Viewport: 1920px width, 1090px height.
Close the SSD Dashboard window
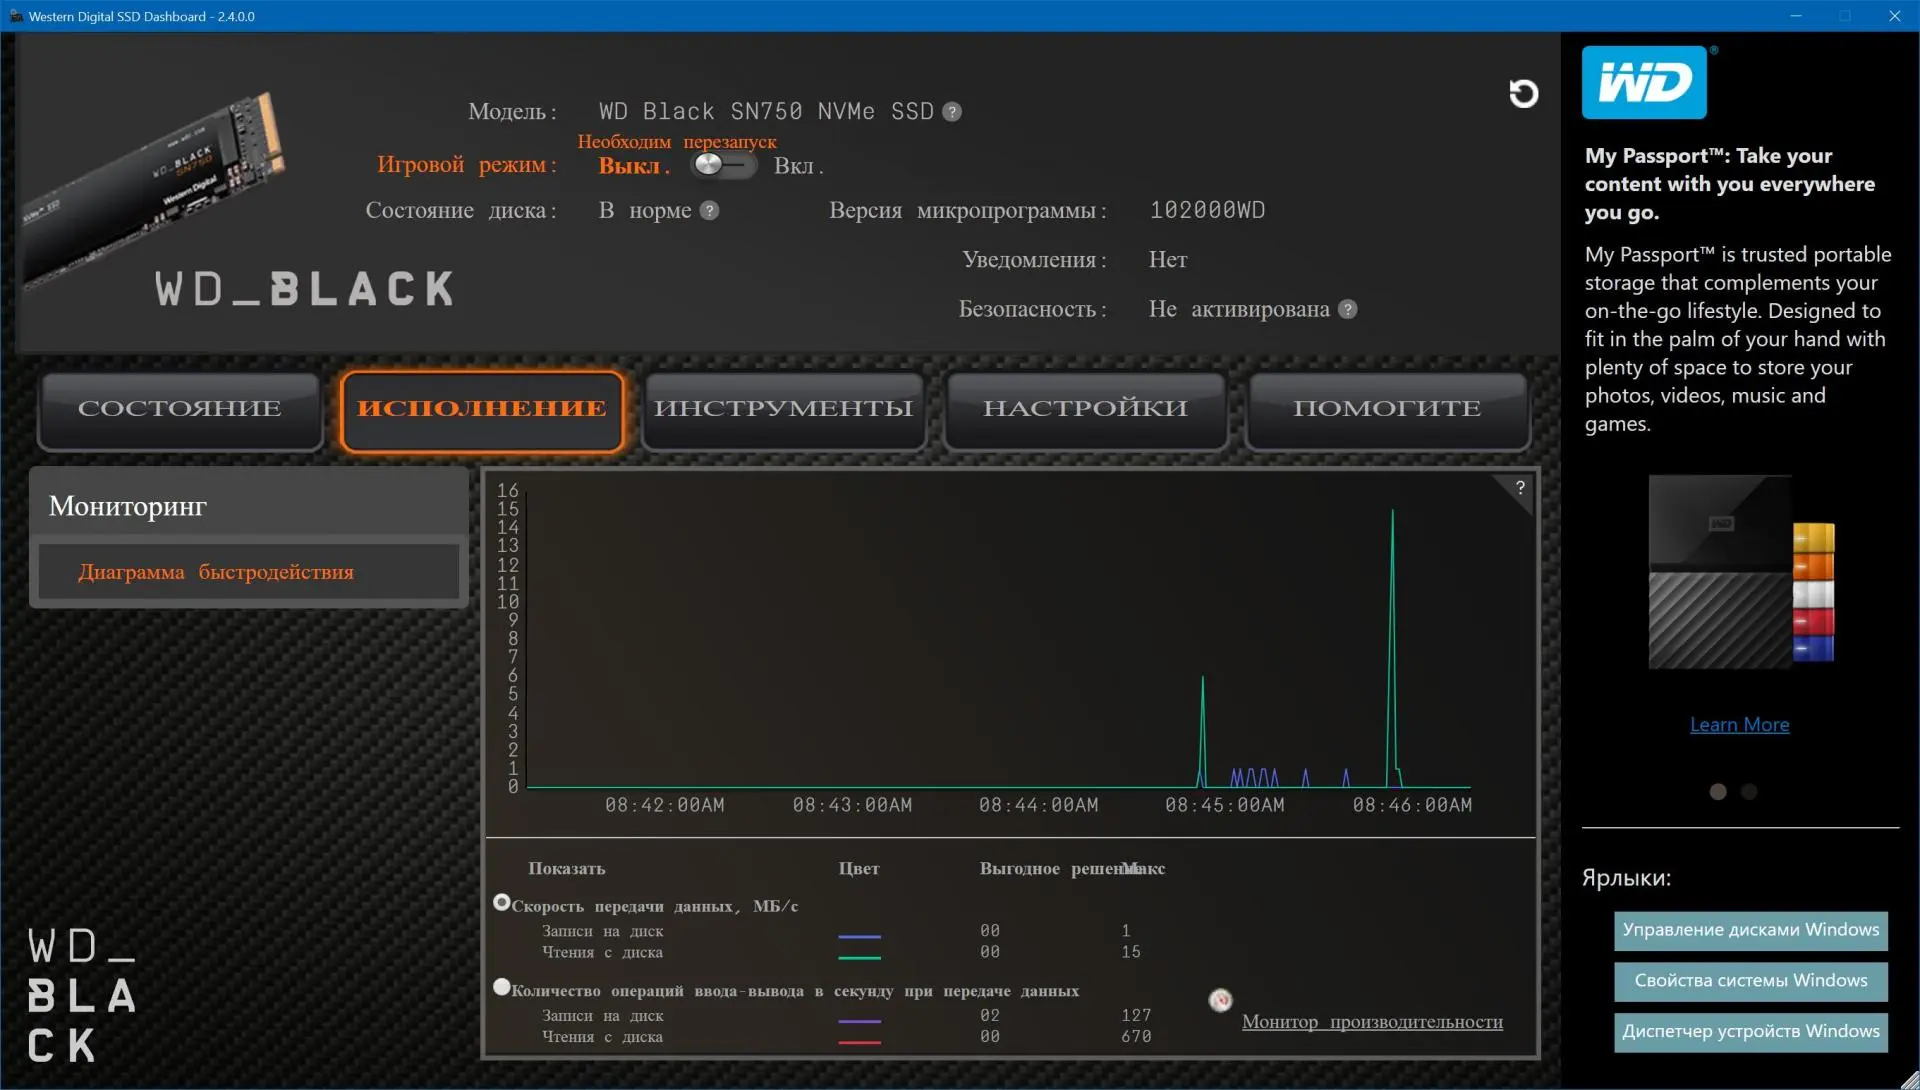point(1894,16)
